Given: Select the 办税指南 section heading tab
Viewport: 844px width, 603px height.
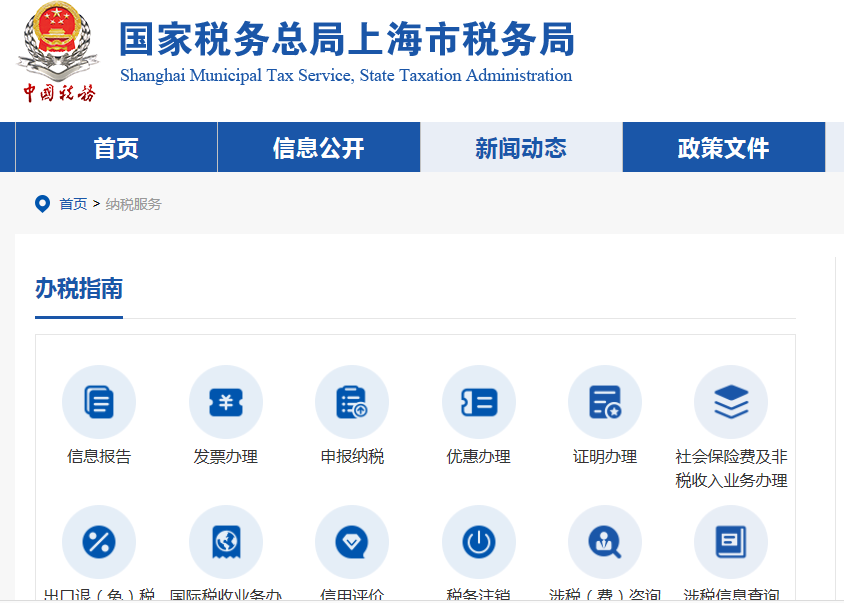Looking at the screenshot, I should (x=78, y=291).
